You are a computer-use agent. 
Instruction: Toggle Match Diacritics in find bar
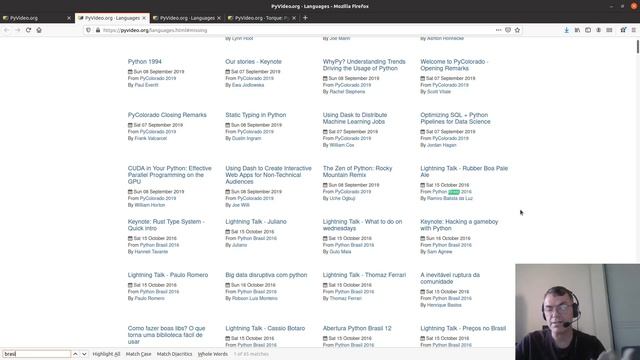point(174,354)
